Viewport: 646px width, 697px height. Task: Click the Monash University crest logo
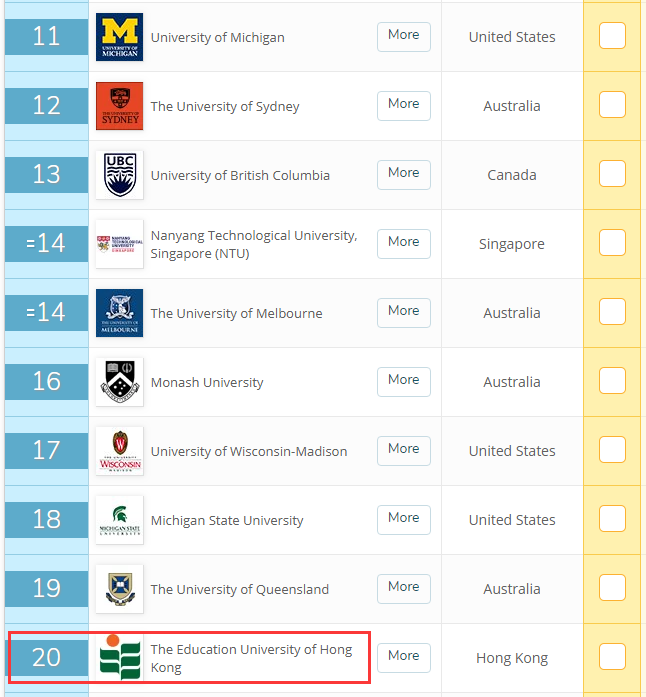[119, 382]
